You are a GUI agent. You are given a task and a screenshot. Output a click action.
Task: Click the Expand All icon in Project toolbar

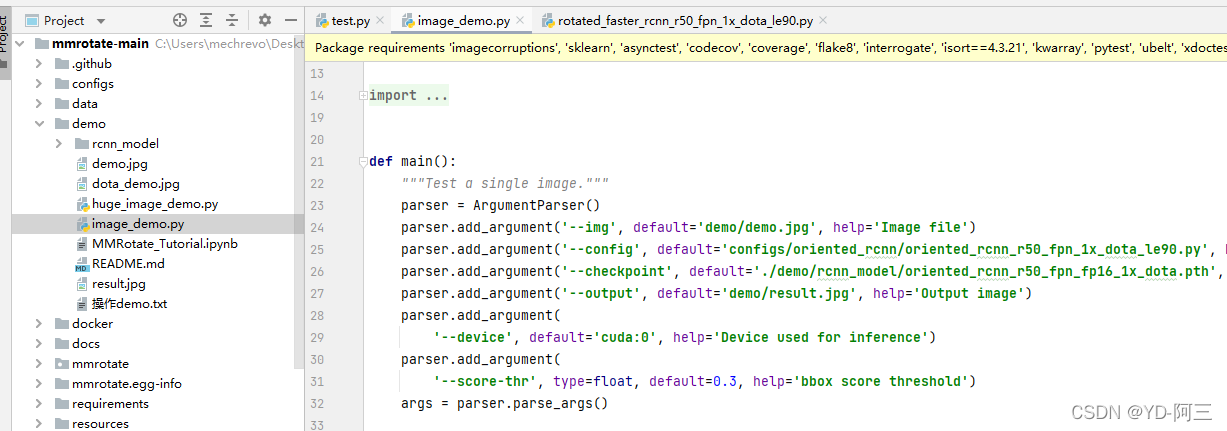[x=206, y=20]
